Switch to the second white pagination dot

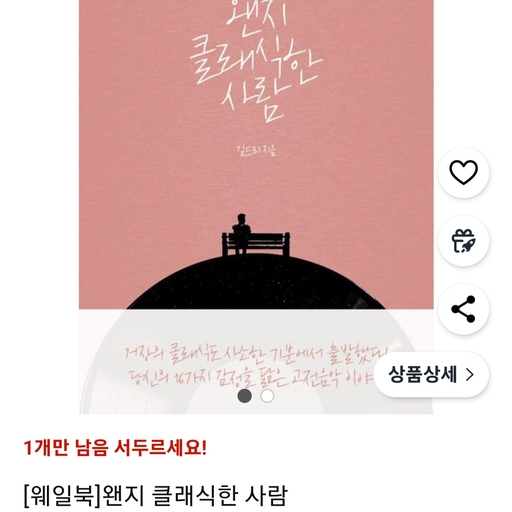(x=267, y=396)
